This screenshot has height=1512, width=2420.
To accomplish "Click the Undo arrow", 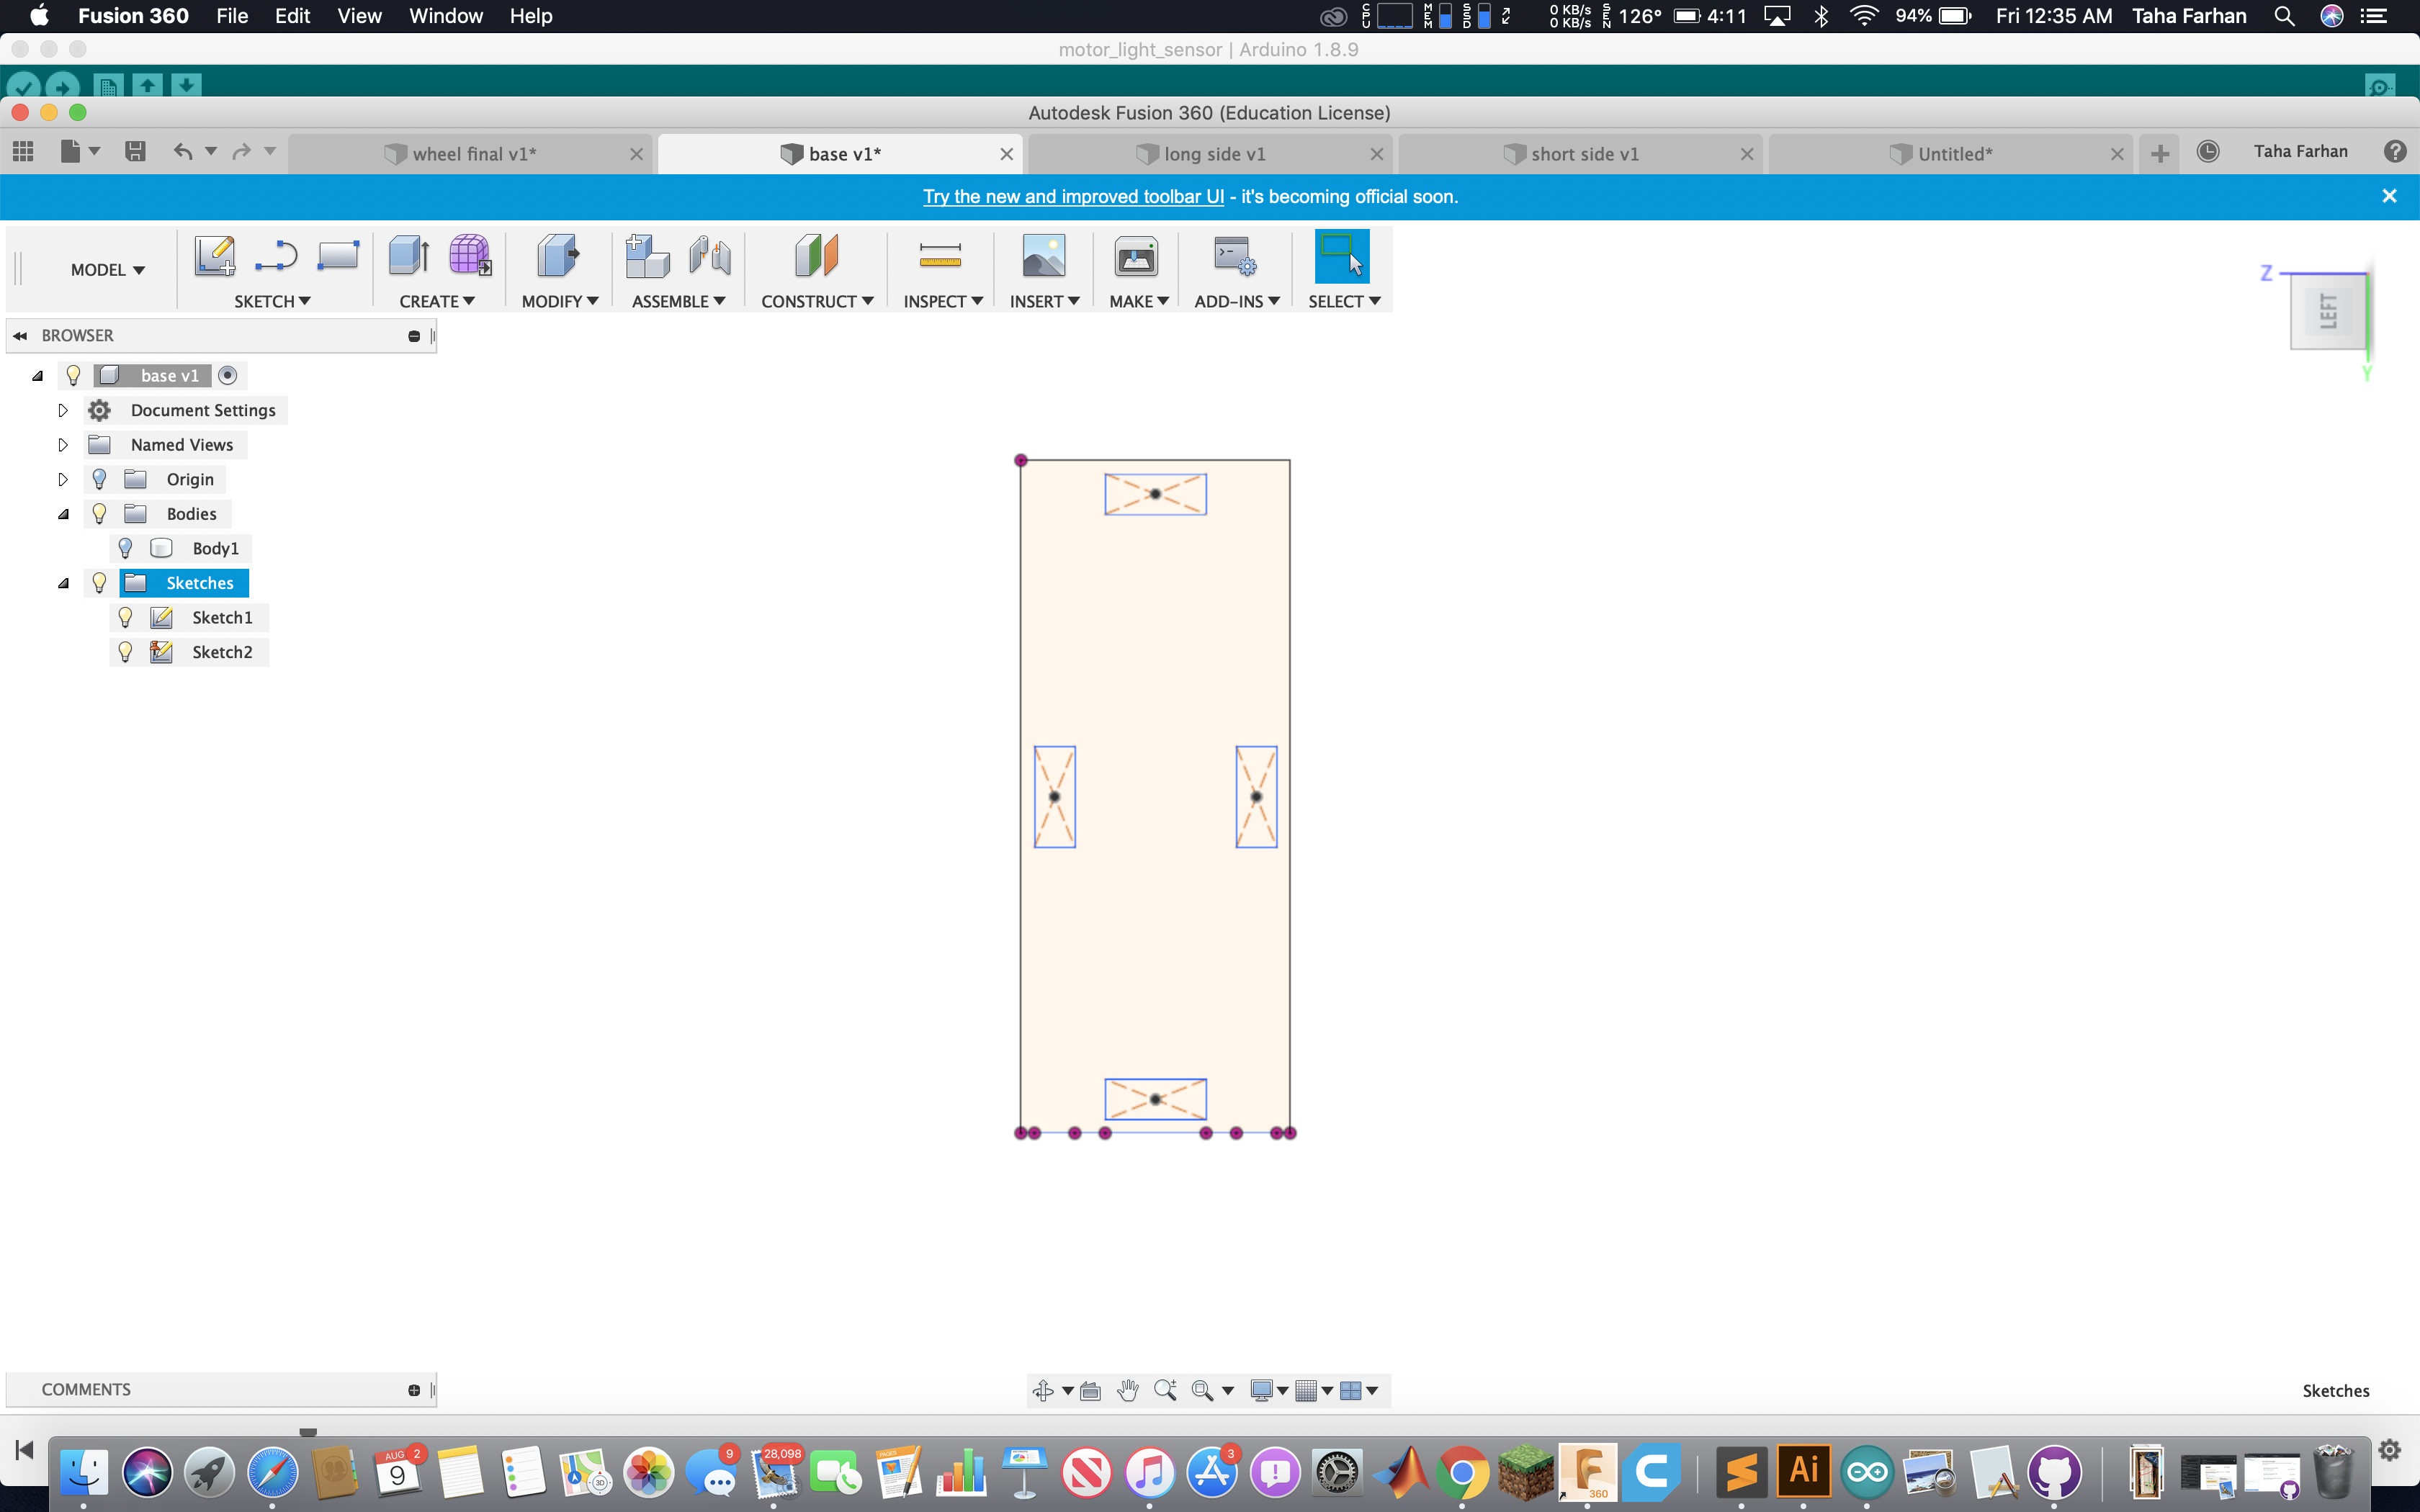I will tap(183, 152).
